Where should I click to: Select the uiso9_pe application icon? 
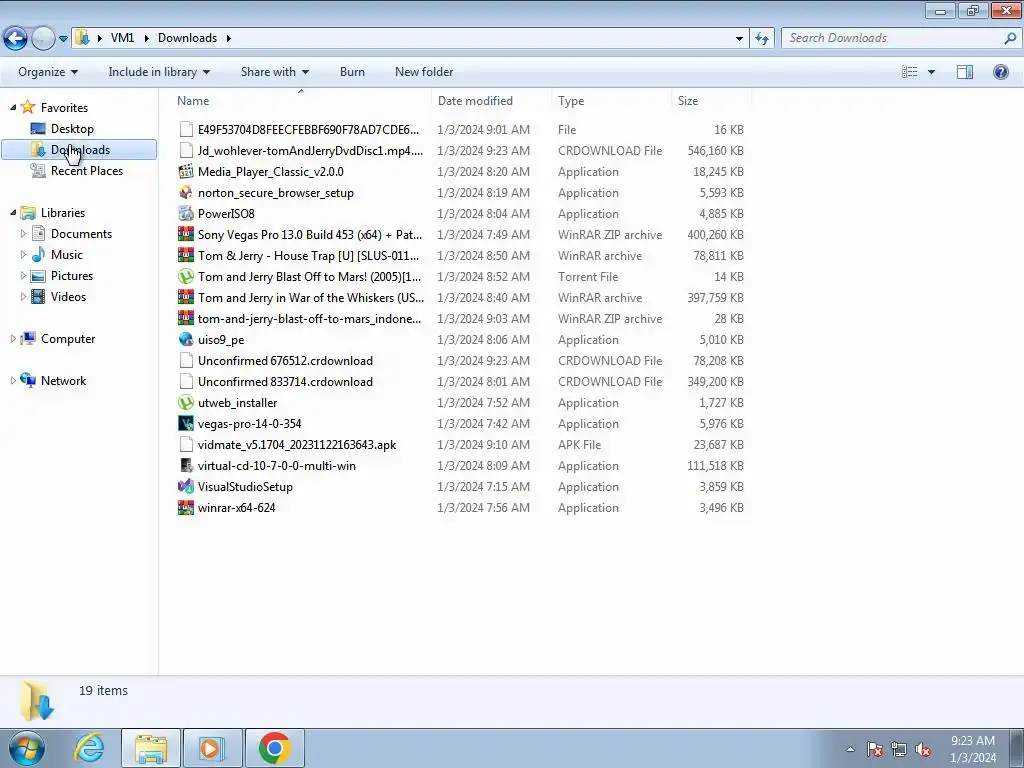tap(185, 340)
